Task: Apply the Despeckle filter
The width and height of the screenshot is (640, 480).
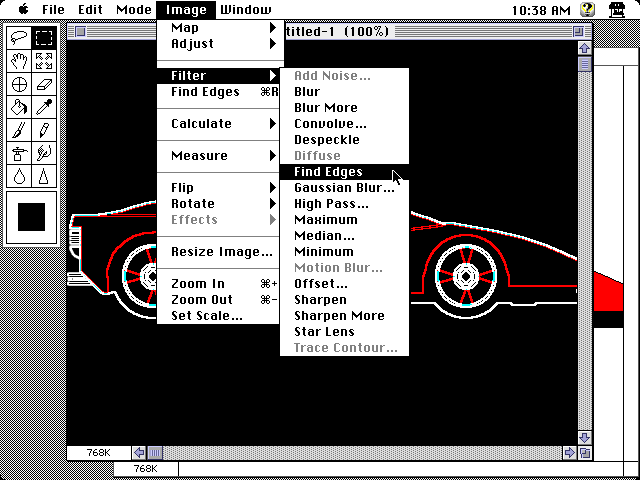Action: (344, 140)
